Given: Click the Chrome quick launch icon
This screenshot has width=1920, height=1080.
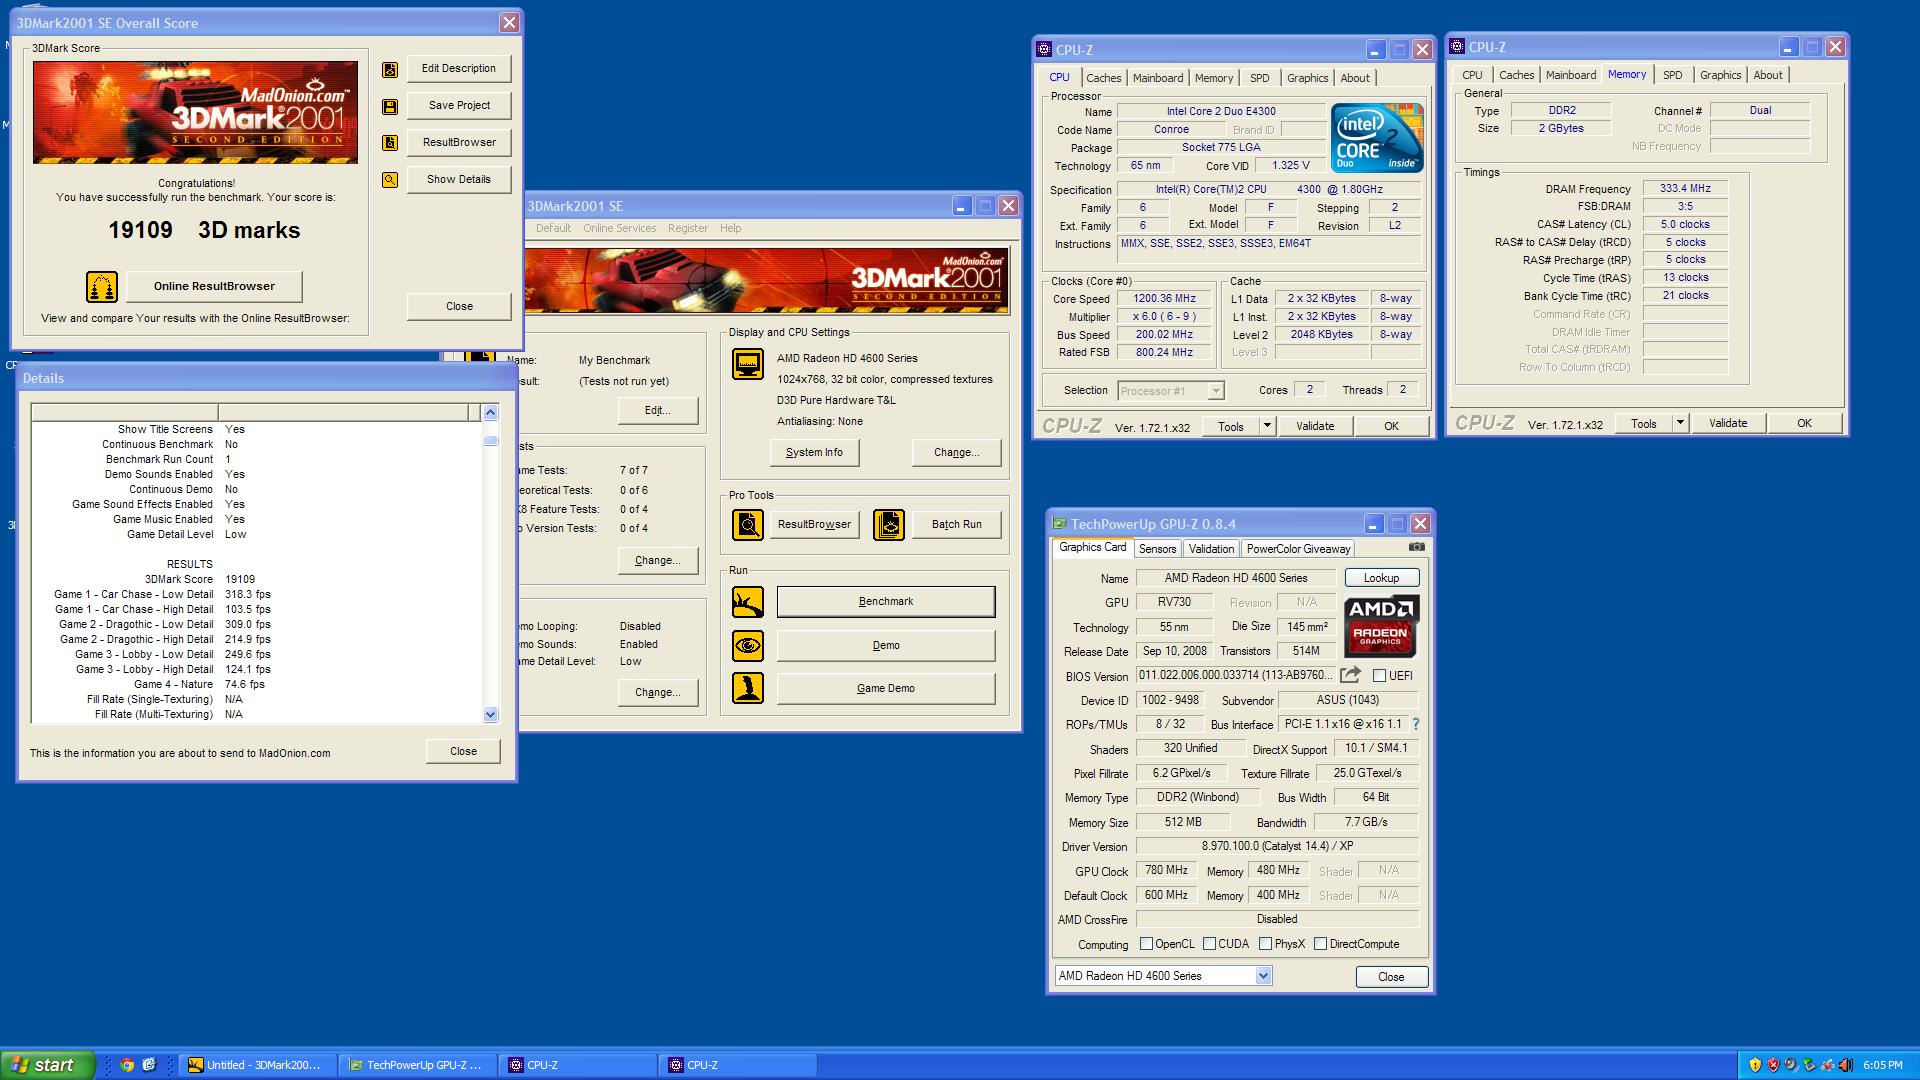Looking at the screenshot, I should tap(127, 1065).
